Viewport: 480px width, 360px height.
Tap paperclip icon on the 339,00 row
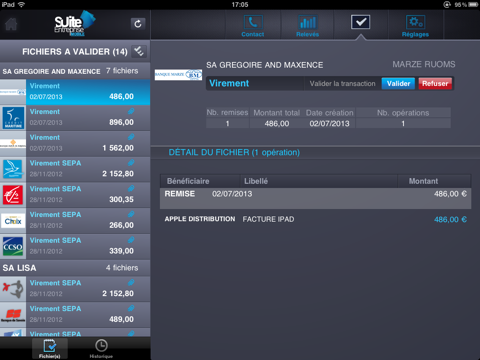[x=131, y=240]
